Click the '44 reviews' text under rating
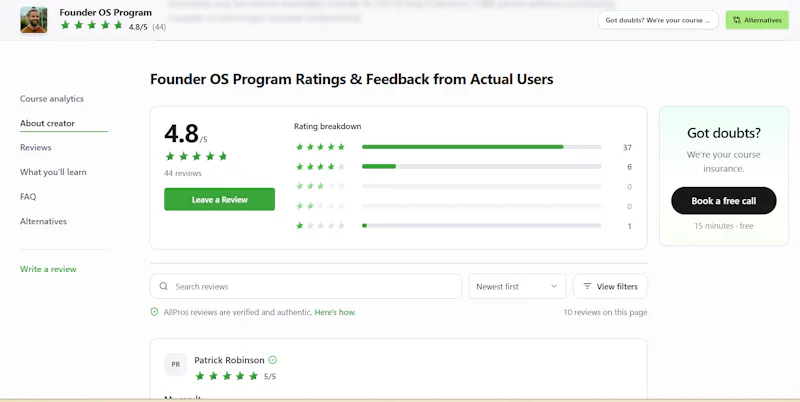The width and height of the screenshot is (800, 402). tap(183, 173)
